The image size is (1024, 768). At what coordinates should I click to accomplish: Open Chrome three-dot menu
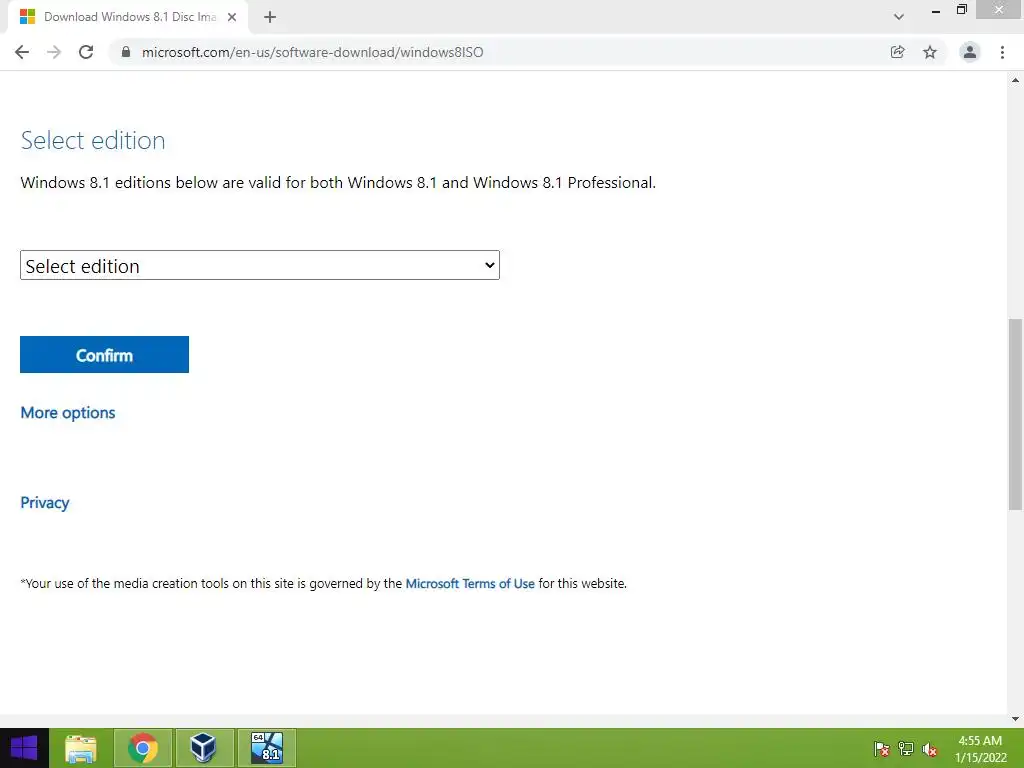pos(1002,52)
